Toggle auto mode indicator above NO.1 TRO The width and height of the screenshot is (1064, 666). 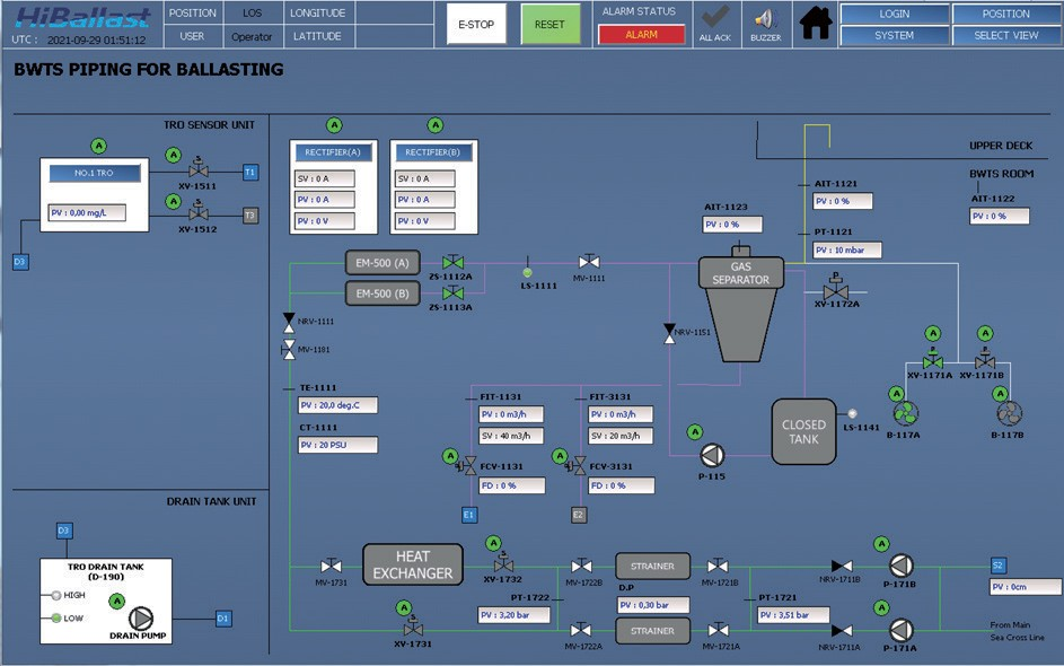click(x=98, y=146)
